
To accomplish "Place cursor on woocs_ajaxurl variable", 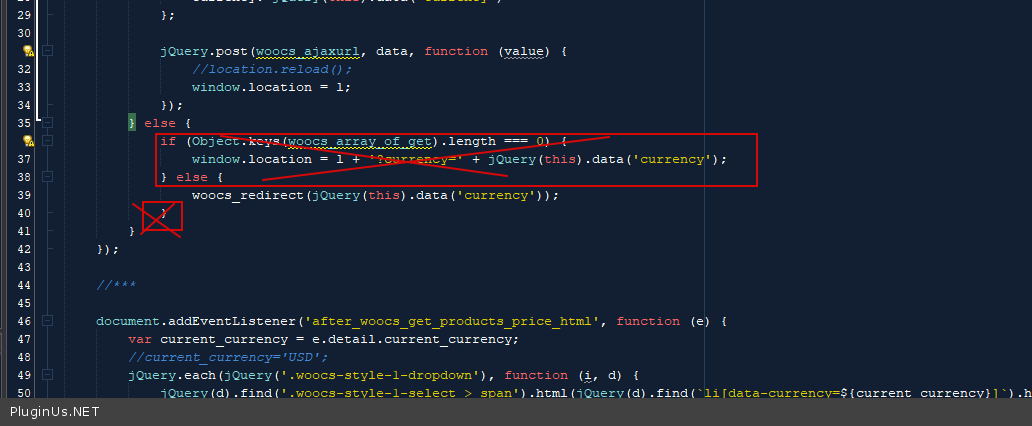I will click(x=308, y=51).
